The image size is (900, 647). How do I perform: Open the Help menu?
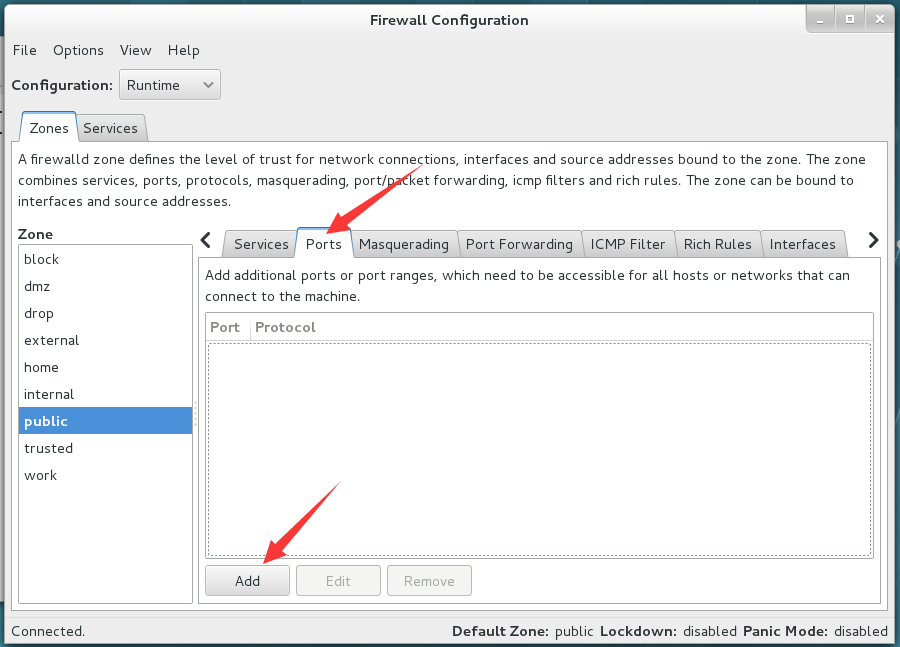coord(184,51)
